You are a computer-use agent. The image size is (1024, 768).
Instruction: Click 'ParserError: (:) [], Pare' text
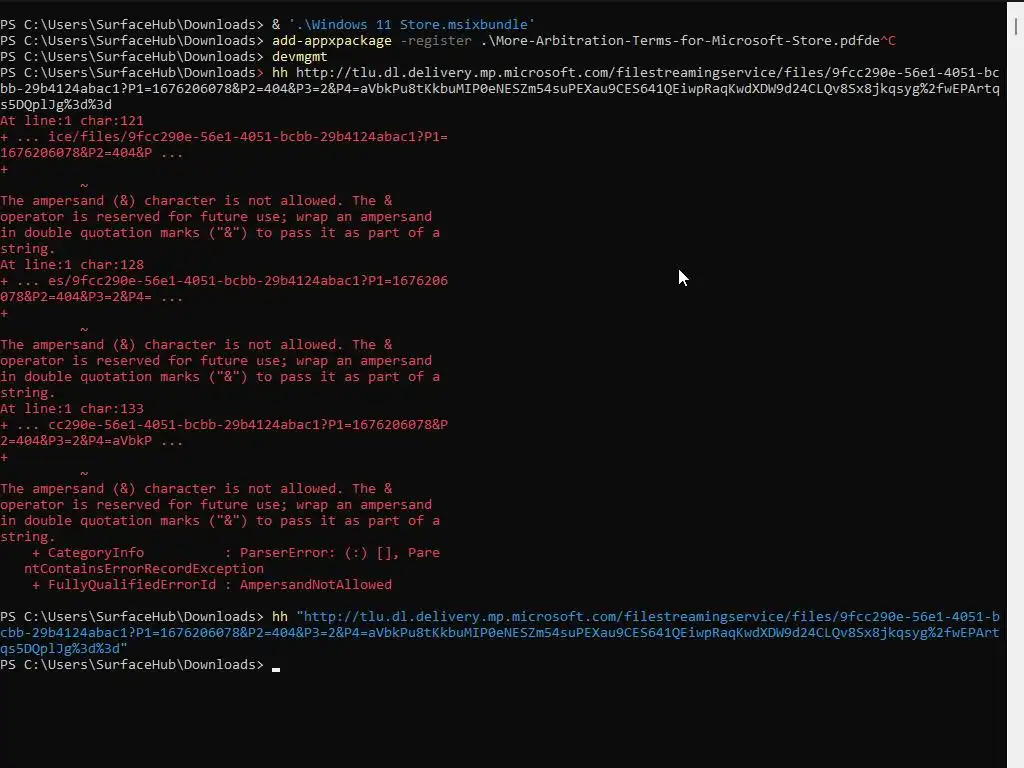click(x=340, y=552)
